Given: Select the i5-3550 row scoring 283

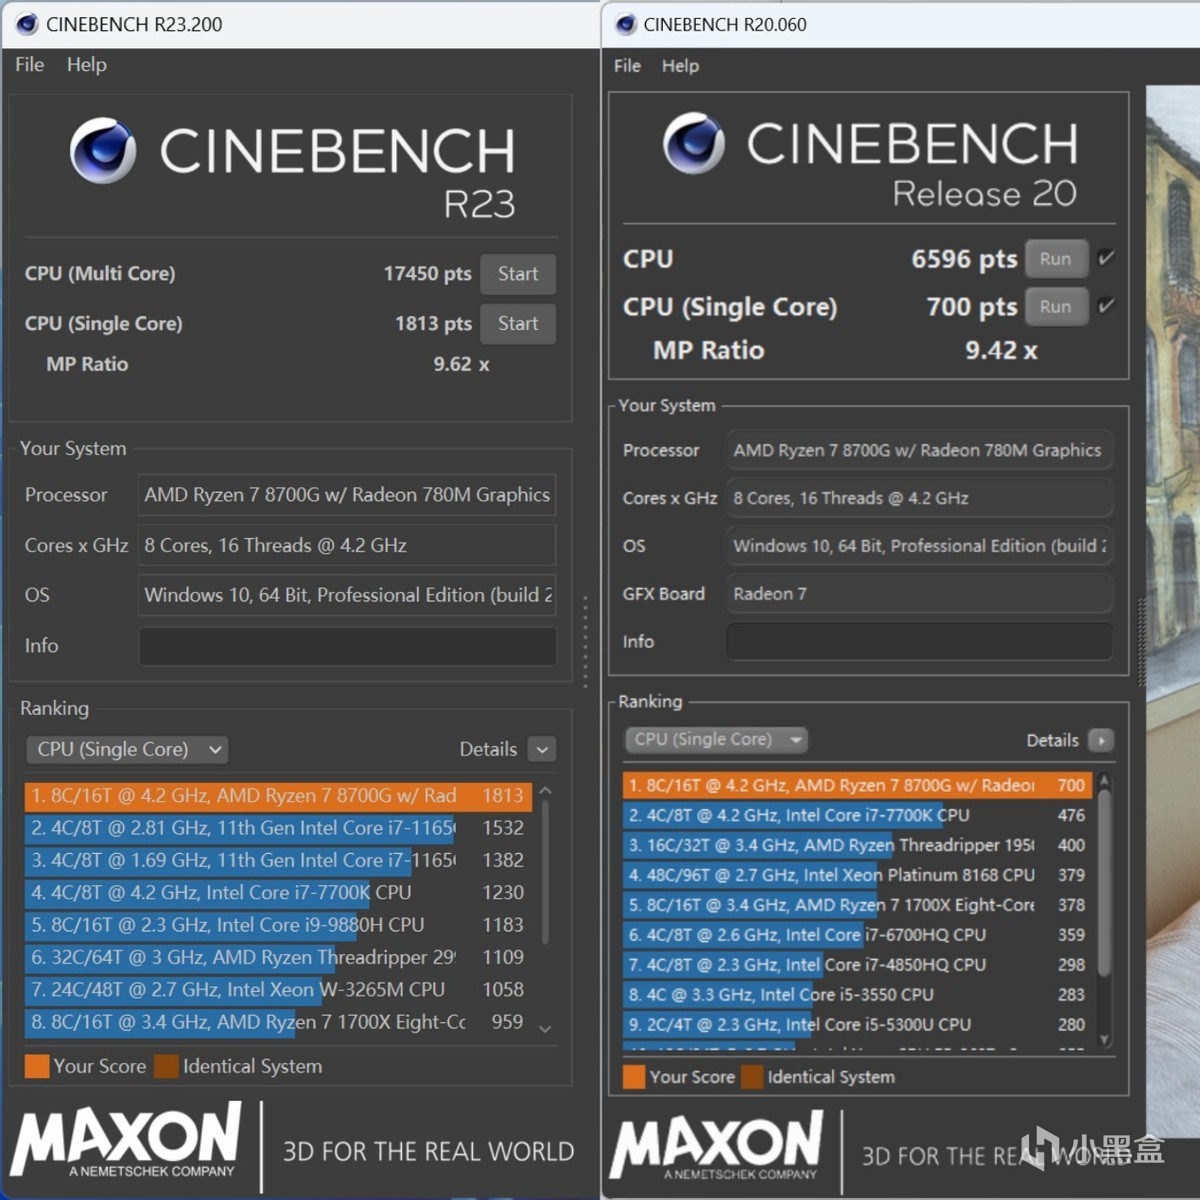Looking at the screenshot, I should [x=858, y=995].
